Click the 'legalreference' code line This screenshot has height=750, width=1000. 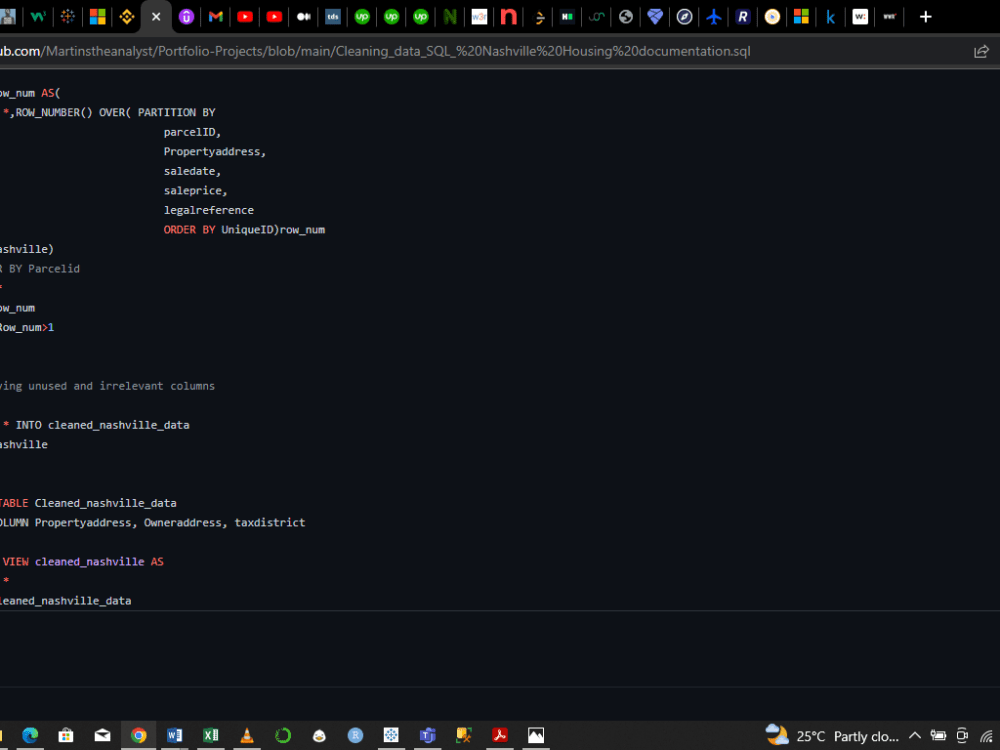[209, 210]
